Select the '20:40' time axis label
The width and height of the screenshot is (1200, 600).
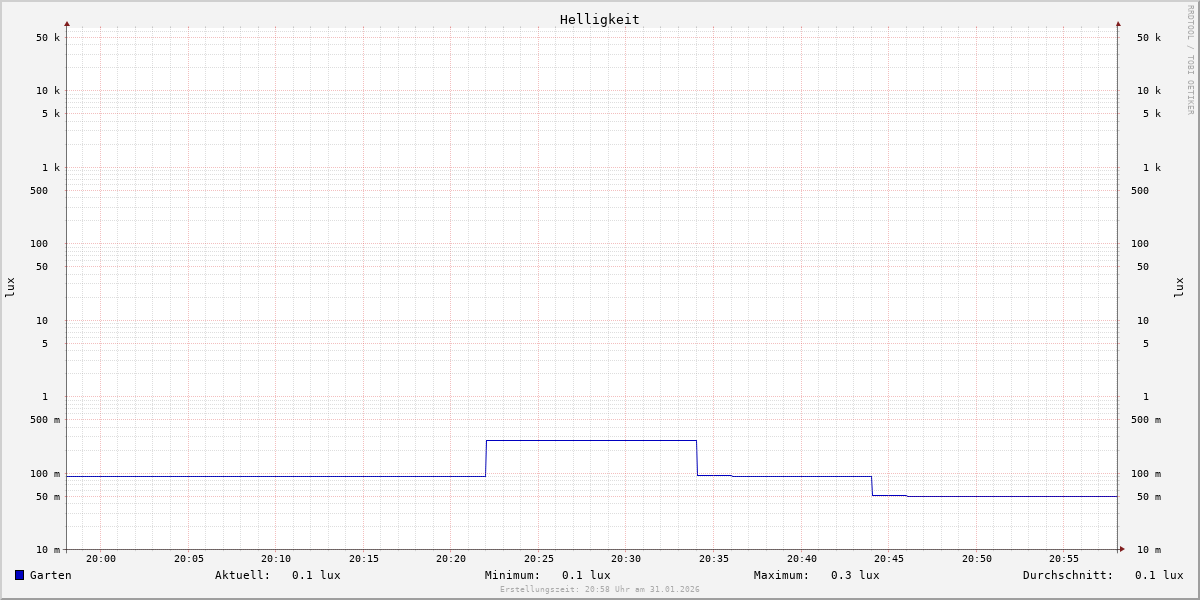coord(802,559)
